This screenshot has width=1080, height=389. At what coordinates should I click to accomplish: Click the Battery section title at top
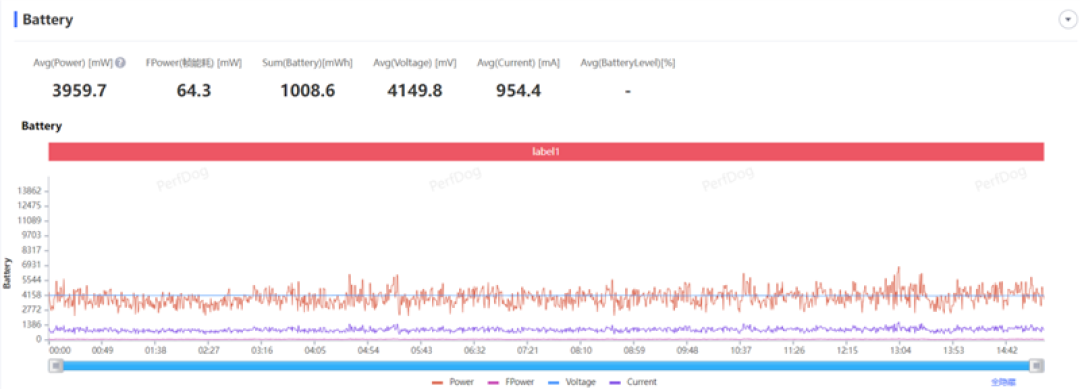(48, 20)
